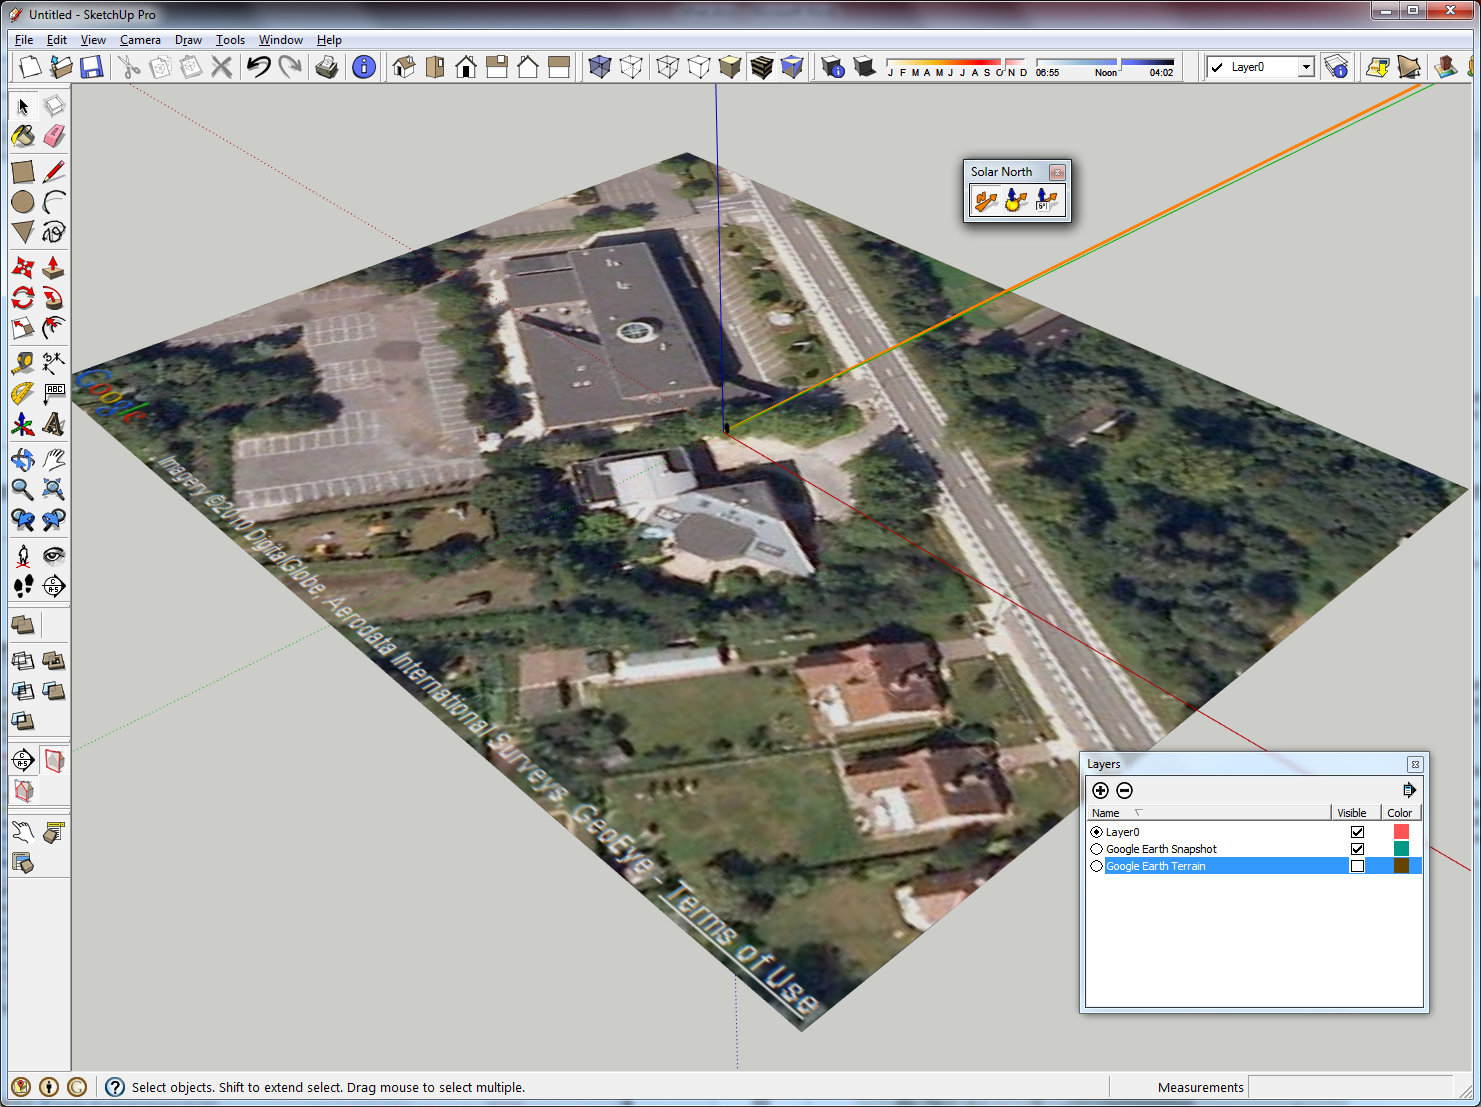Delete layer with minus button
This screenshot has width=1481, height=1107.
pyautogui.click(x=1124, y=790)
